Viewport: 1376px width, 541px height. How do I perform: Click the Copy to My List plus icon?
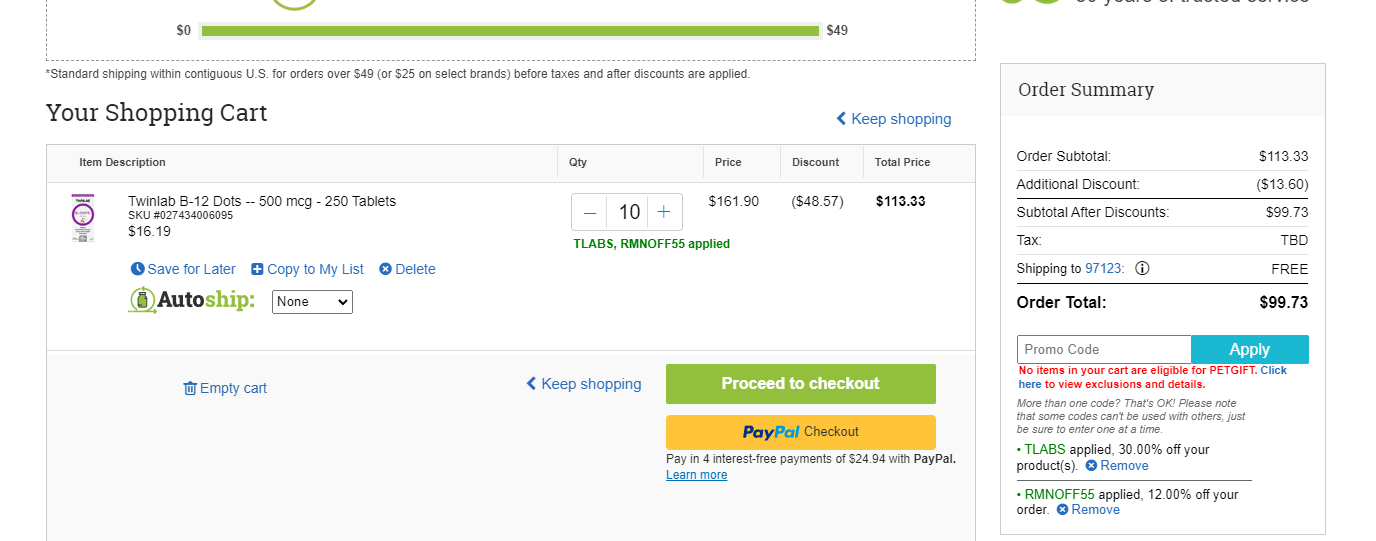pyautogui.click(x=257, y=269)
